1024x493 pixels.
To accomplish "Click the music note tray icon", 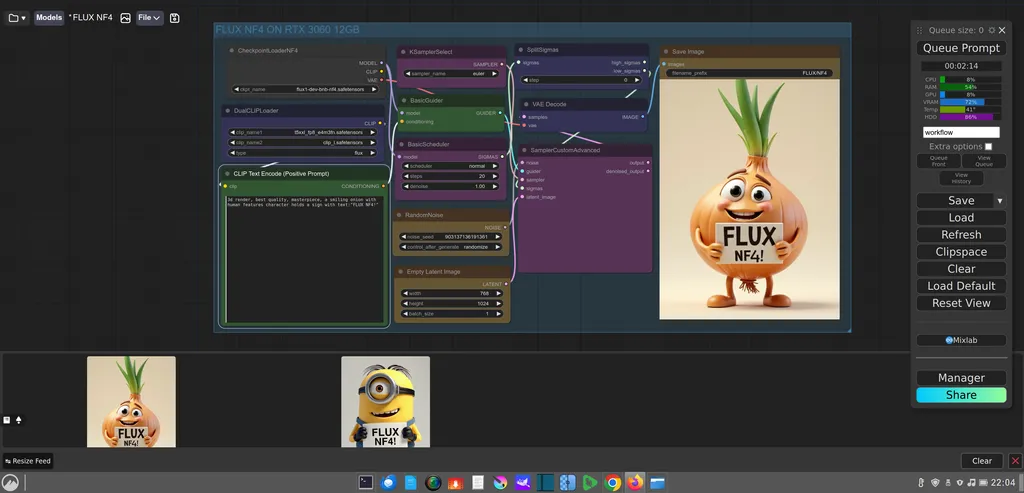I will (972, 483).
